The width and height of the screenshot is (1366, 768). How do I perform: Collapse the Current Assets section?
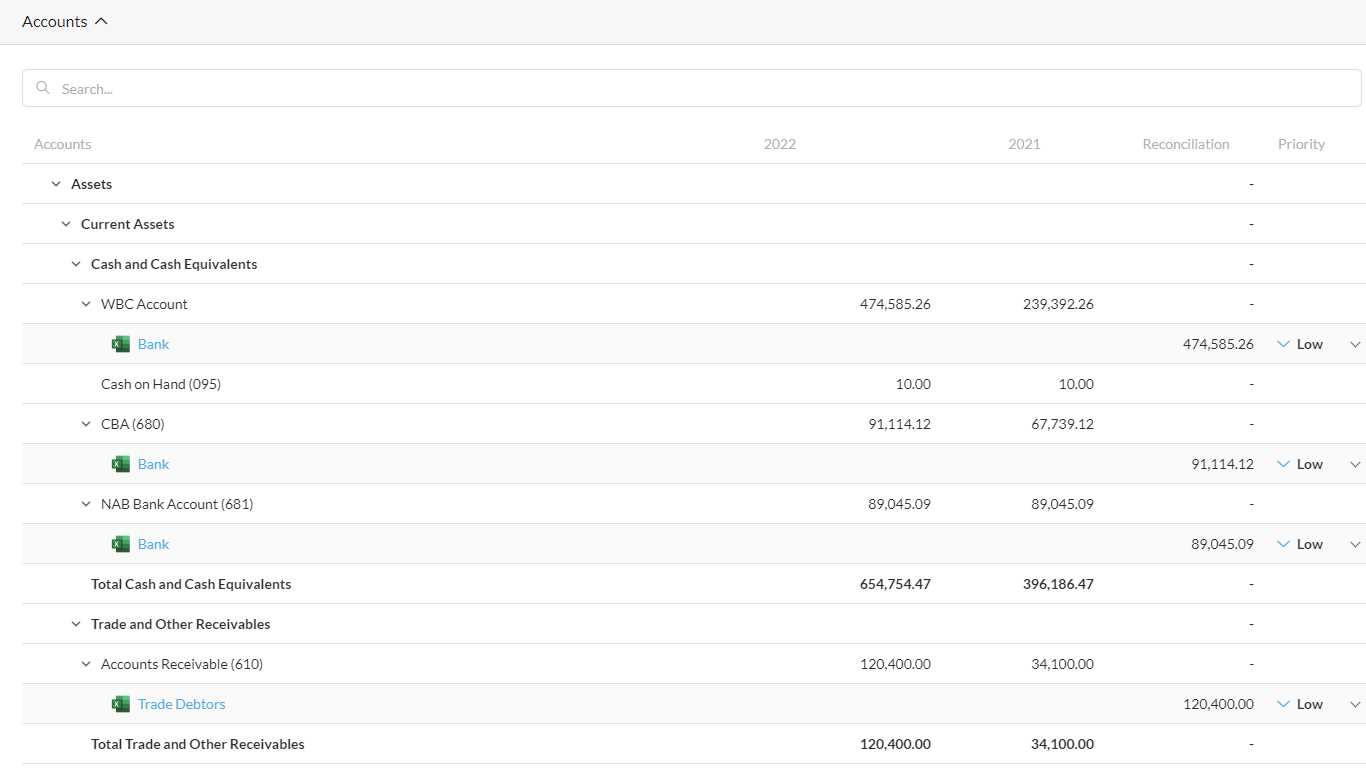[x=66, y=224]
